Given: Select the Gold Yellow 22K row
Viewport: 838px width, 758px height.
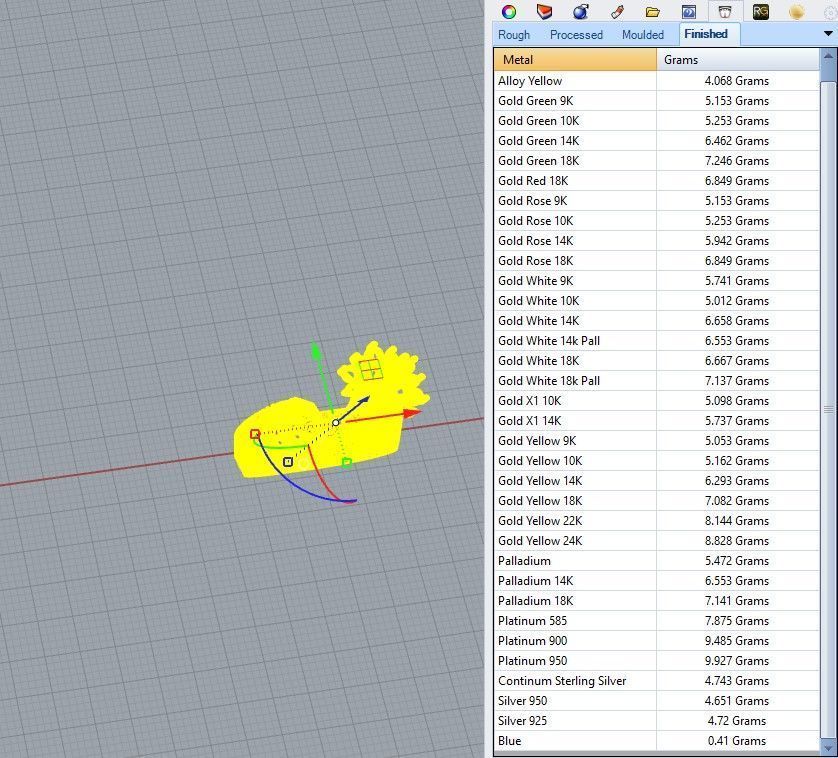Looking at the screenshot, I should pyautogui.click(x=656, y=521).
